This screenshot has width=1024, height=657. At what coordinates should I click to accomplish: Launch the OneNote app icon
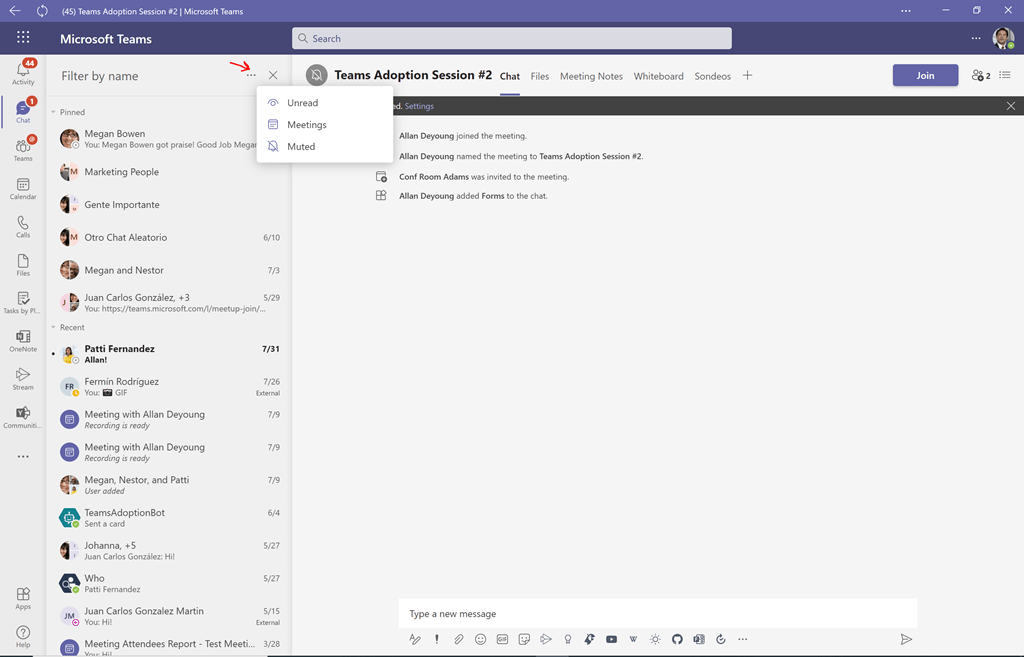click(x=23, y=341)
